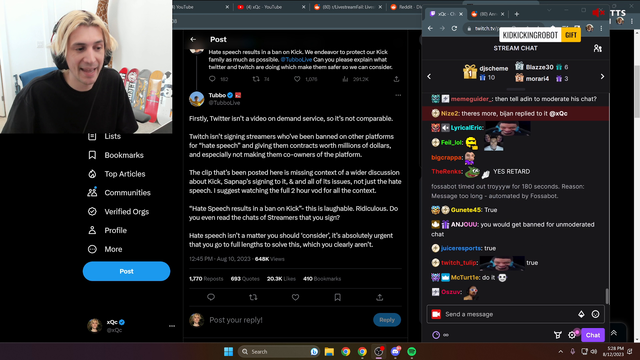Open the chat filter funnel icon

[558, 335]
